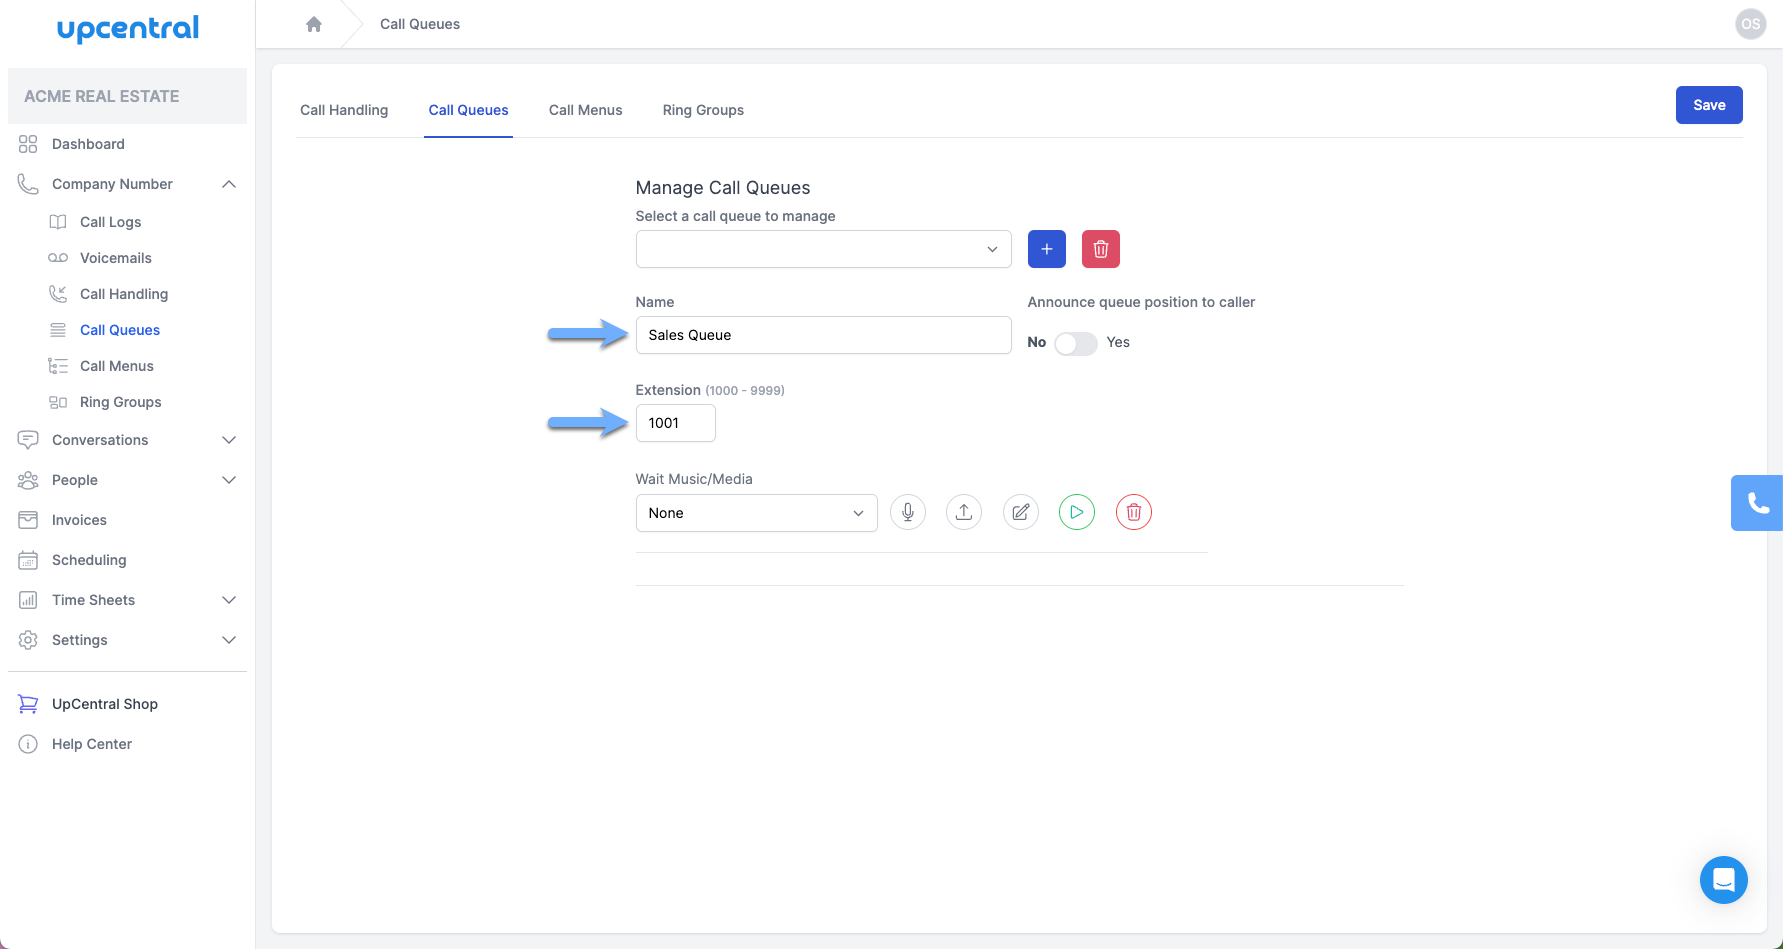Viewport: 1783px width, 949px height.
Task: Open the call queue selection dropdown
Action: coord(823,249)
